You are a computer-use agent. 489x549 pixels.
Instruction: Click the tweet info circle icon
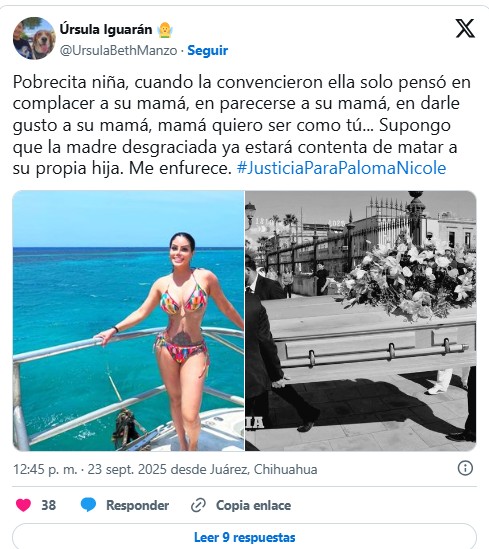click(x=465, y=468)
